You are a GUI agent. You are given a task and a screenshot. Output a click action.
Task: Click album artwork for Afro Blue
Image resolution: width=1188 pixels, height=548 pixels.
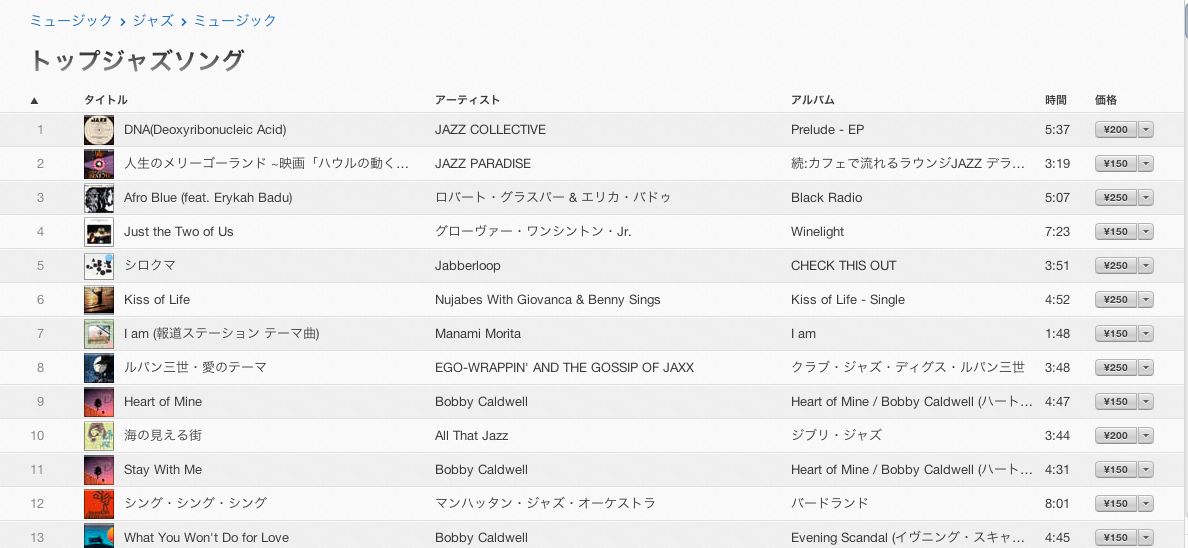pyautogui.click(x=98, y=198)
